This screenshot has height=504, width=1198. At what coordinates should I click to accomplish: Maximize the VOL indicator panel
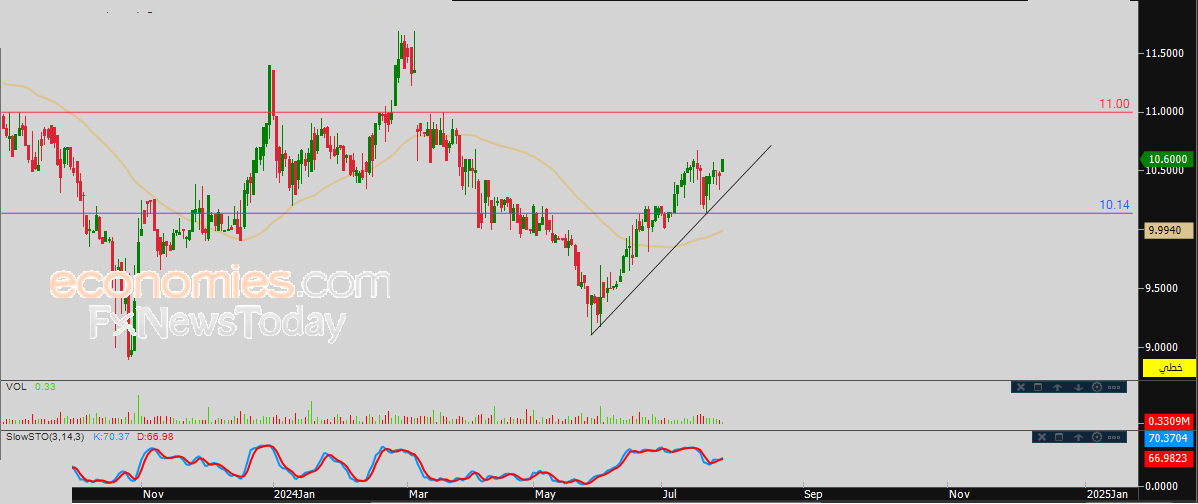[x=1038, y=387]
